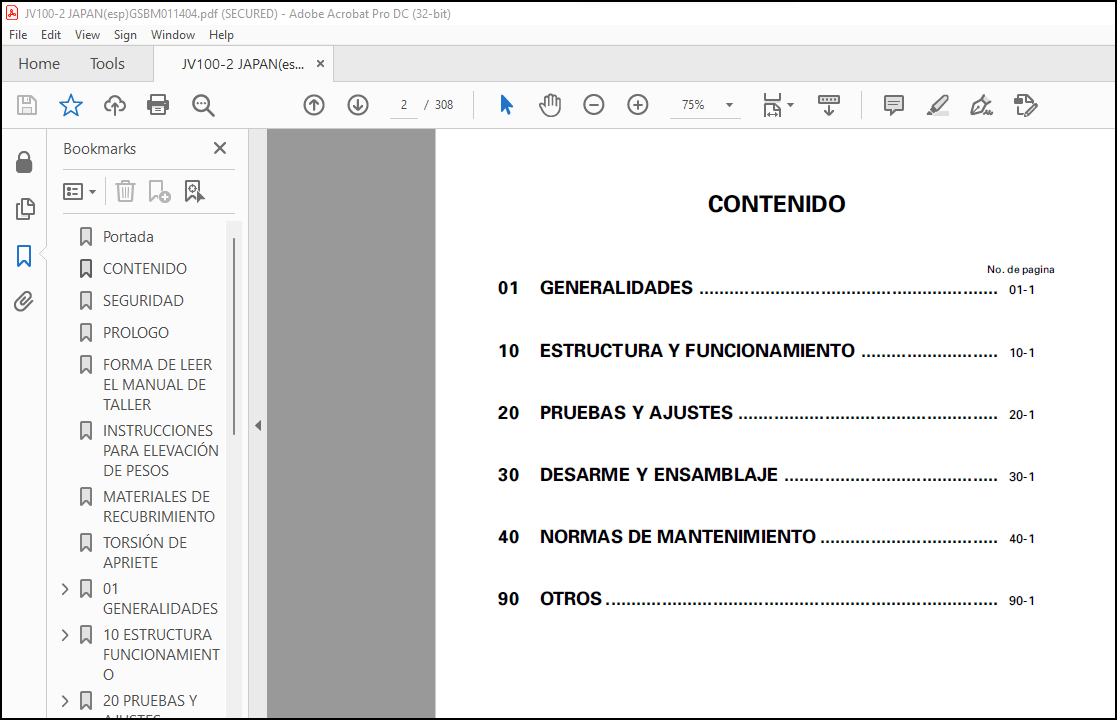
Task: Delete selected bookmark trash icon
Action: click(125, 192)
